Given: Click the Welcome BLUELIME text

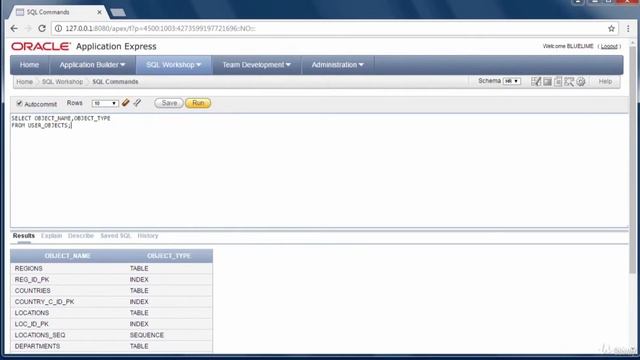Looking at the screenshot, I should click(x=568, y=47).
